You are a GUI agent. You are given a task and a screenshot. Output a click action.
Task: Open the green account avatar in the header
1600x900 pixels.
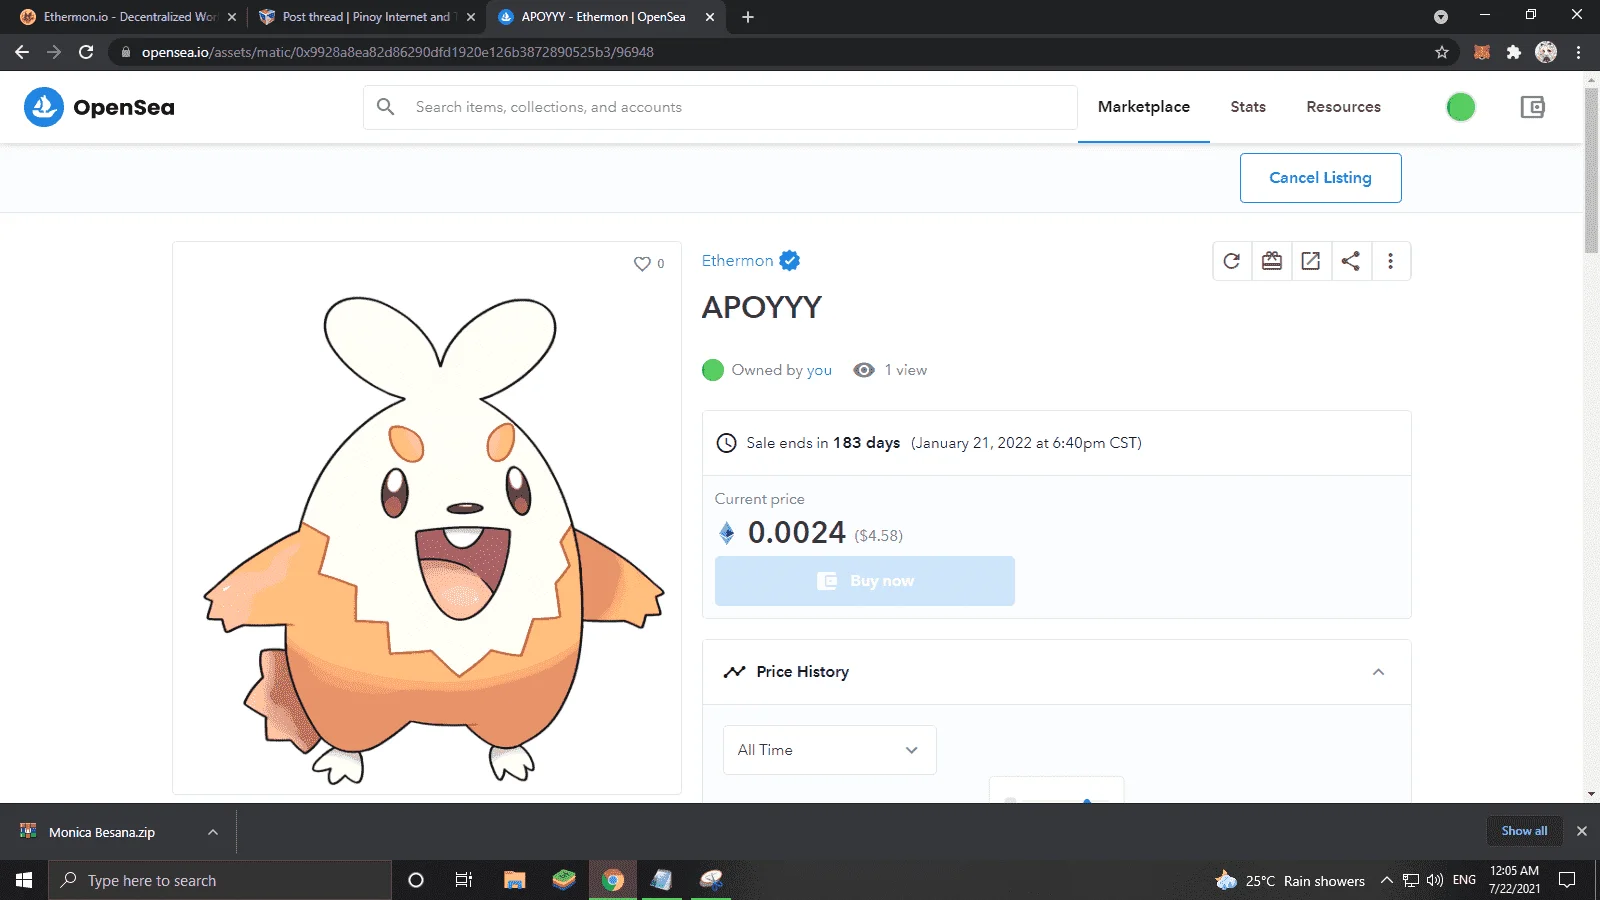(1461, 107)
